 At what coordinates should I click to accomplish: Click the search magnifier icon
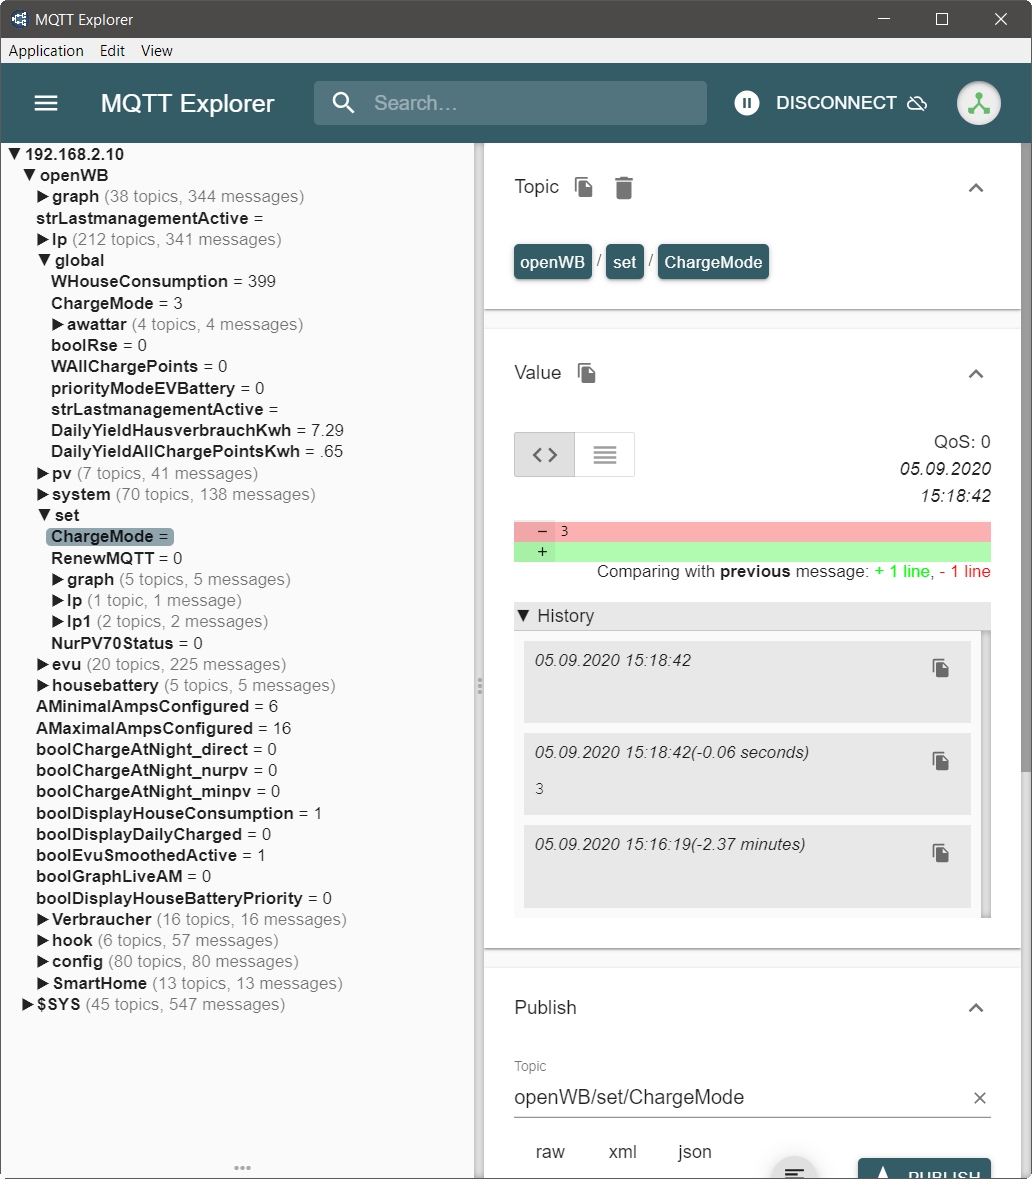[343, 103]
